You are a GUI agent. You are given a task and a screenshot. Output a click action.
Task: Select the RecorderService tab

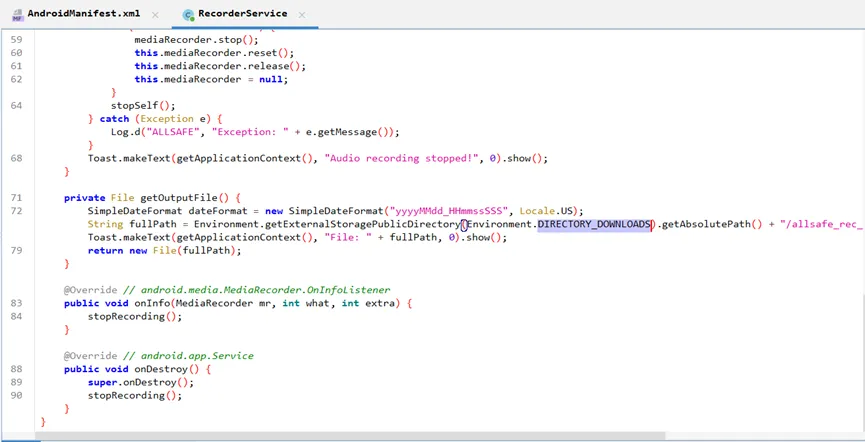(243, 13)
